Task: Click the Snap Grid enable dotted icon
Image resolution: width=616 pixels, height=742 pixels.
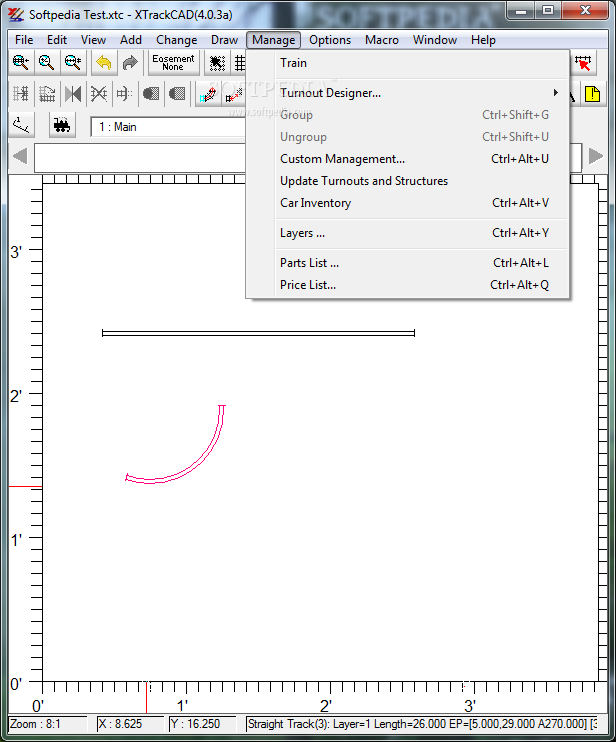Action: point(217,62)
